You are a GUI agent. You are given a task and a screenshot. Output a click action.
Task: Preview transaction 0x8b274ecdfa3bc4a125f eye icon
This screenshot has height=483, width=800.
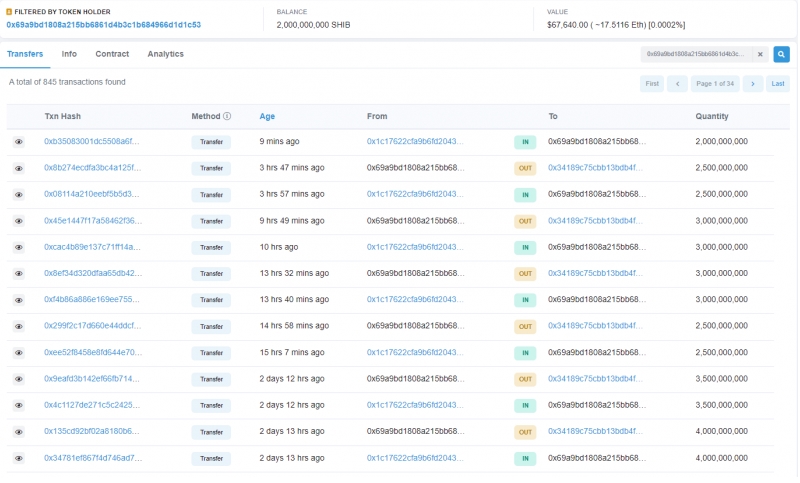click(x=19, y=168)
